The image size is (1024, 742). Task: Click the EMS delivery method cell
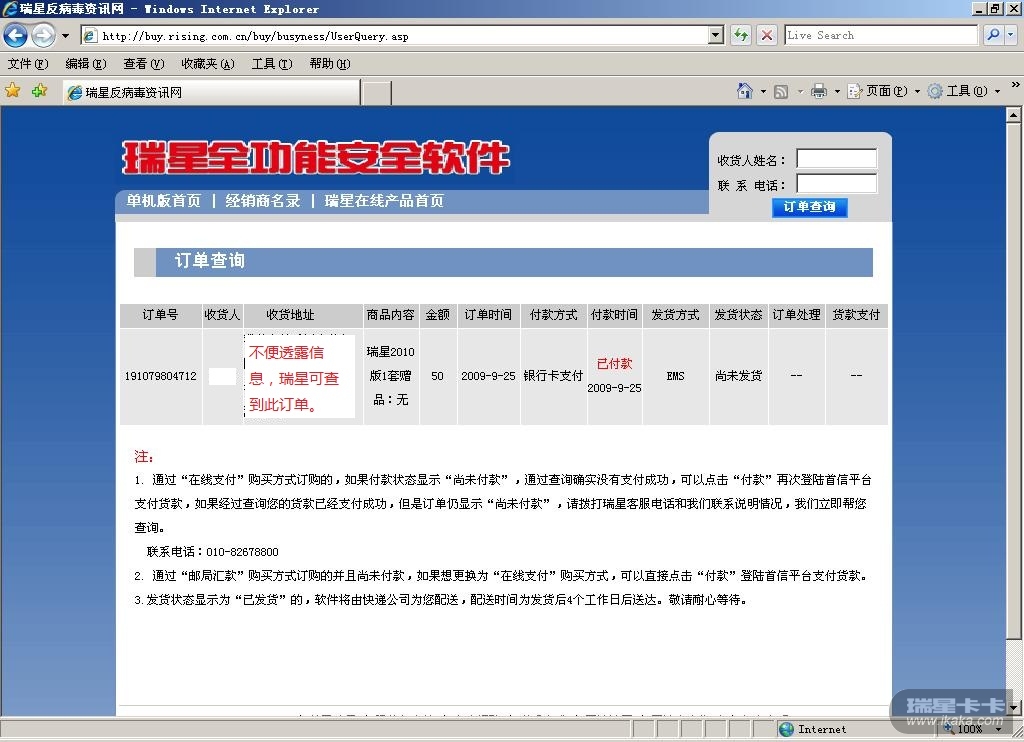click(x=675, y=376)
